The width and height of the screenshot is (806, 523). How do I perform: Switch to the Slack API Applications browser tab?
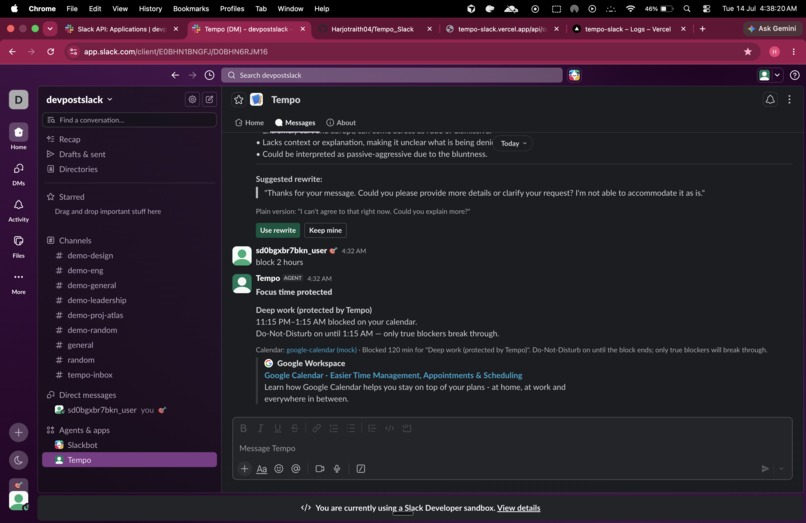pyautogui.click(x=121, y=29)
